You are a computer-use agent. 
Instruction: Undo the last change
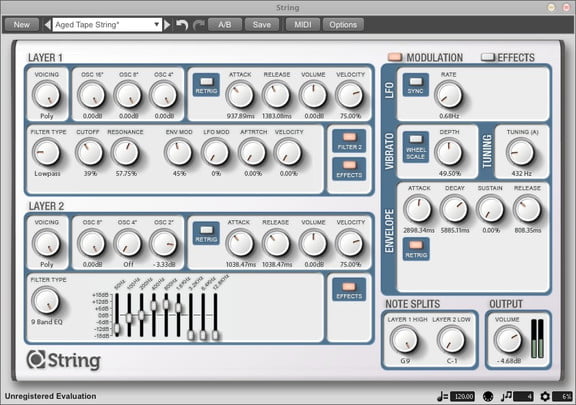pos(182,25)
